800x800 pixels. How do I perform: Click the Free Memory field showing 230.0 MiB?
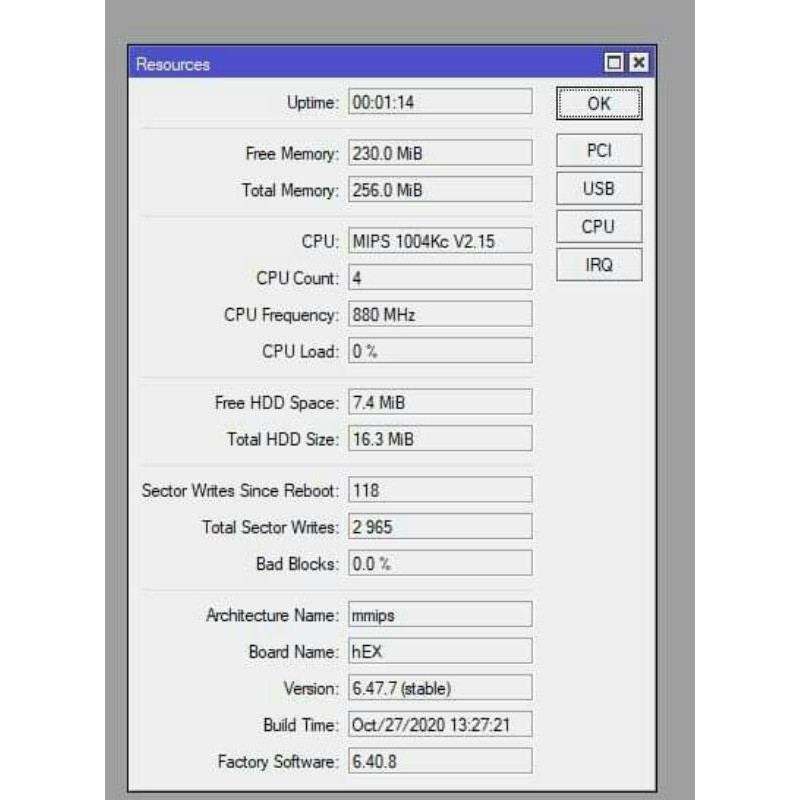(x=438, y=152)
